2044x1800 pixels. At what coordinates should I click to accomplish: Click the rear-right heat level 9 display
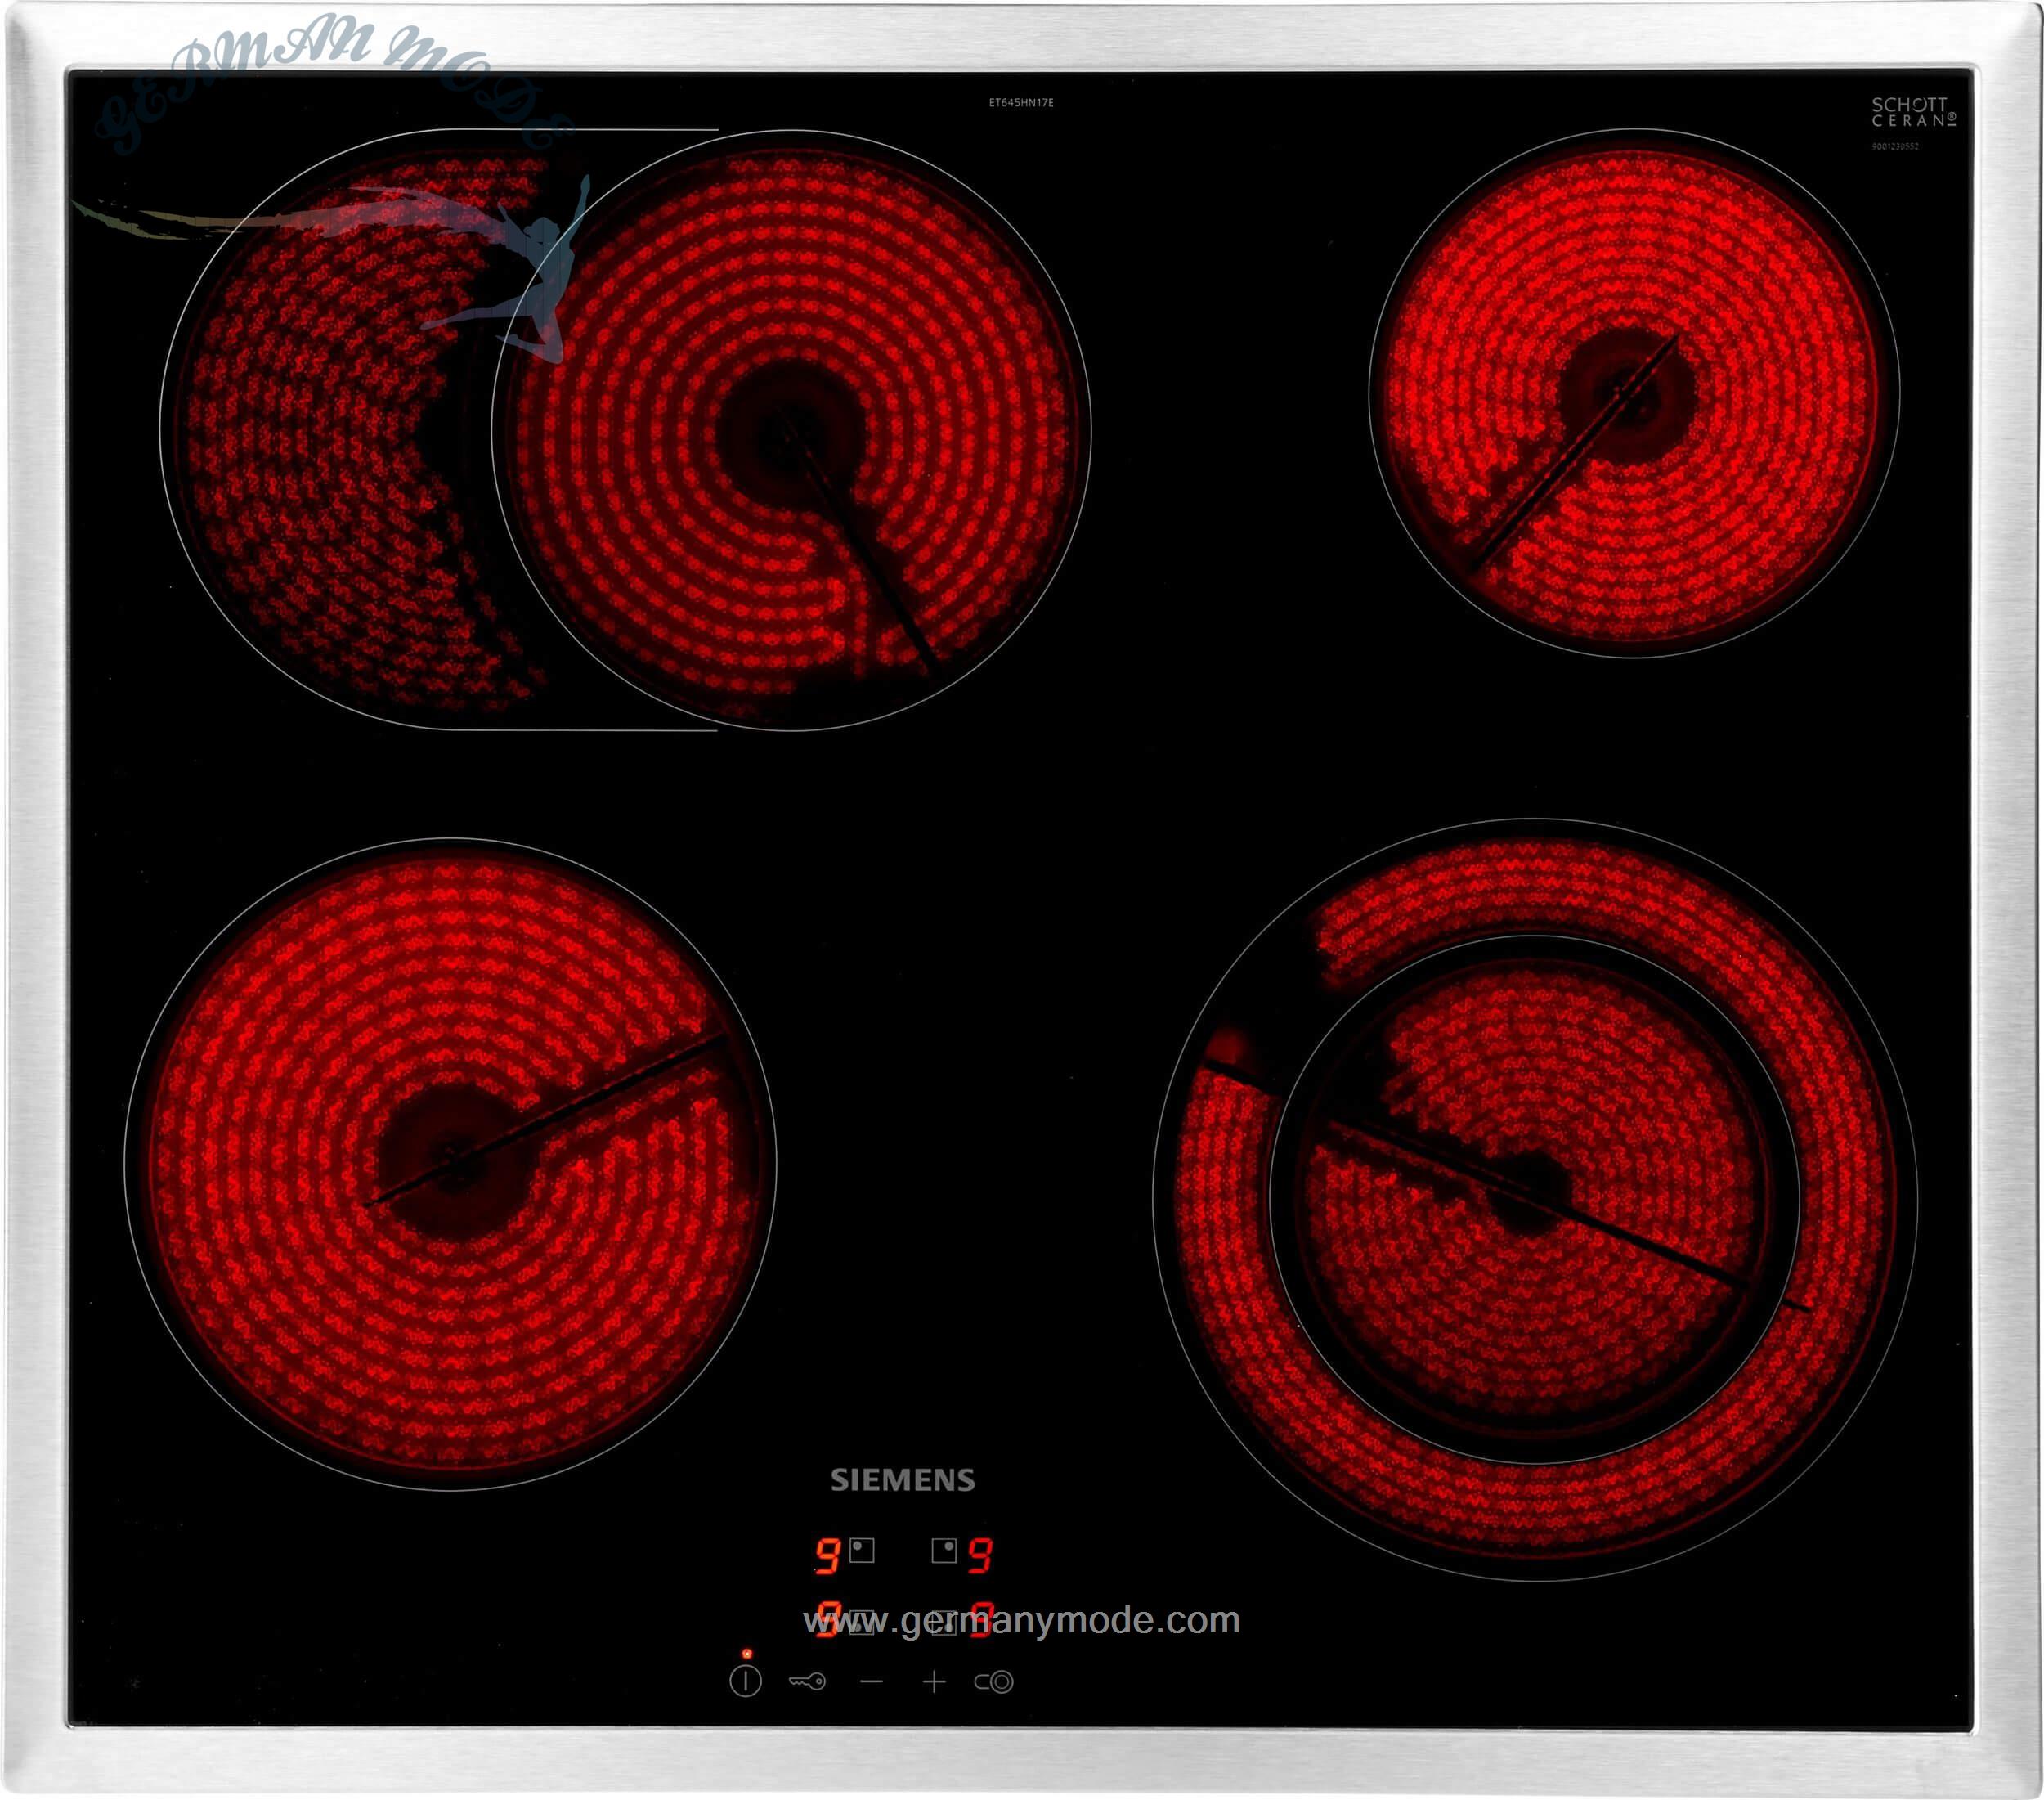(x=980, y=1557)
